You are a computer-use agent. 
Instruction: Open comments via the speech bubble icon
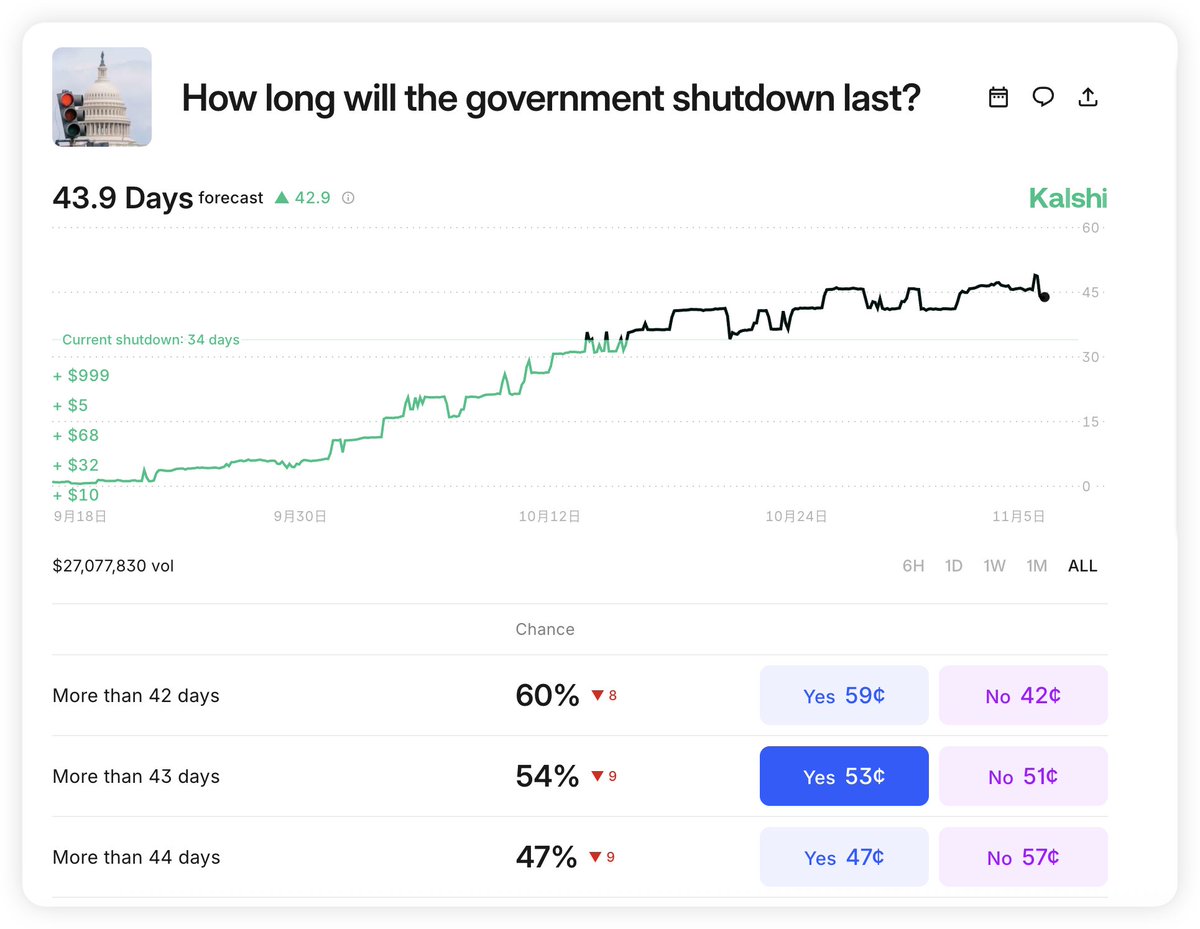(1043, 97)
